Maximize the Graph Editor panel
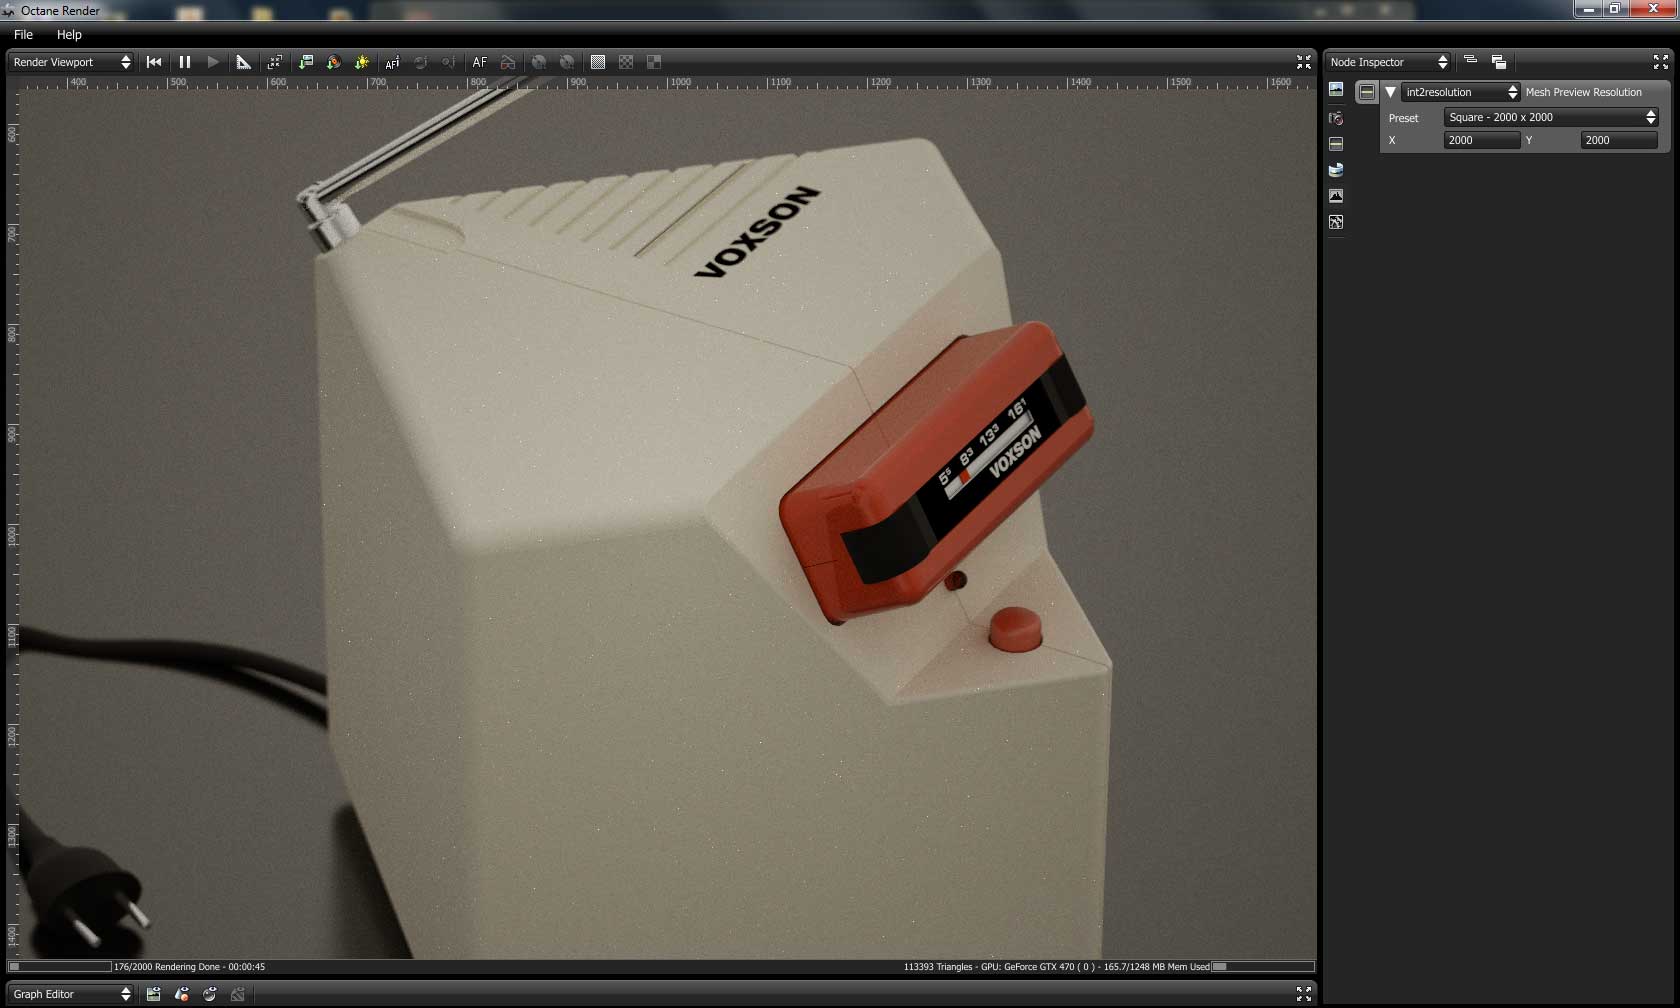Screen dimensions: 1680x1008 (1304, 994)
